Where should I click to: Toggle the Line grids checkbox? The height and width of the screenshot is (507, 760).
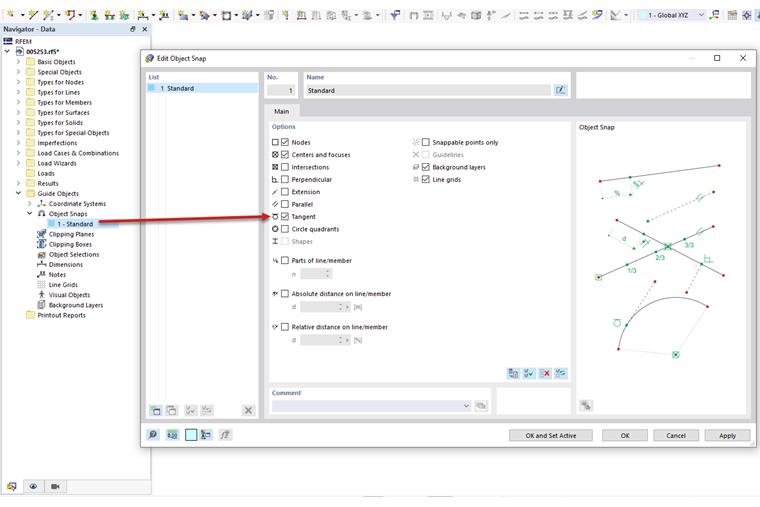426,179
